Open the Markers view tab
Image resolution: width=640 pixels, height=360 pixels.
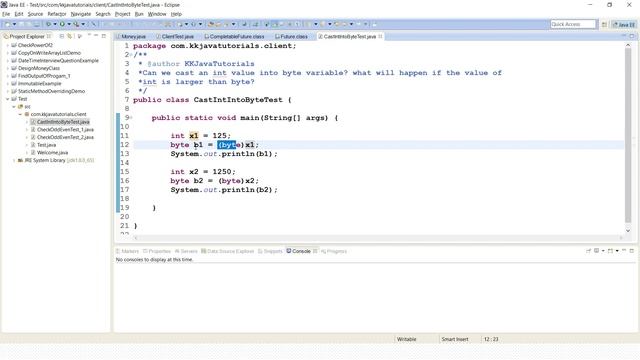pyautogui.click(x=127, y=251)
